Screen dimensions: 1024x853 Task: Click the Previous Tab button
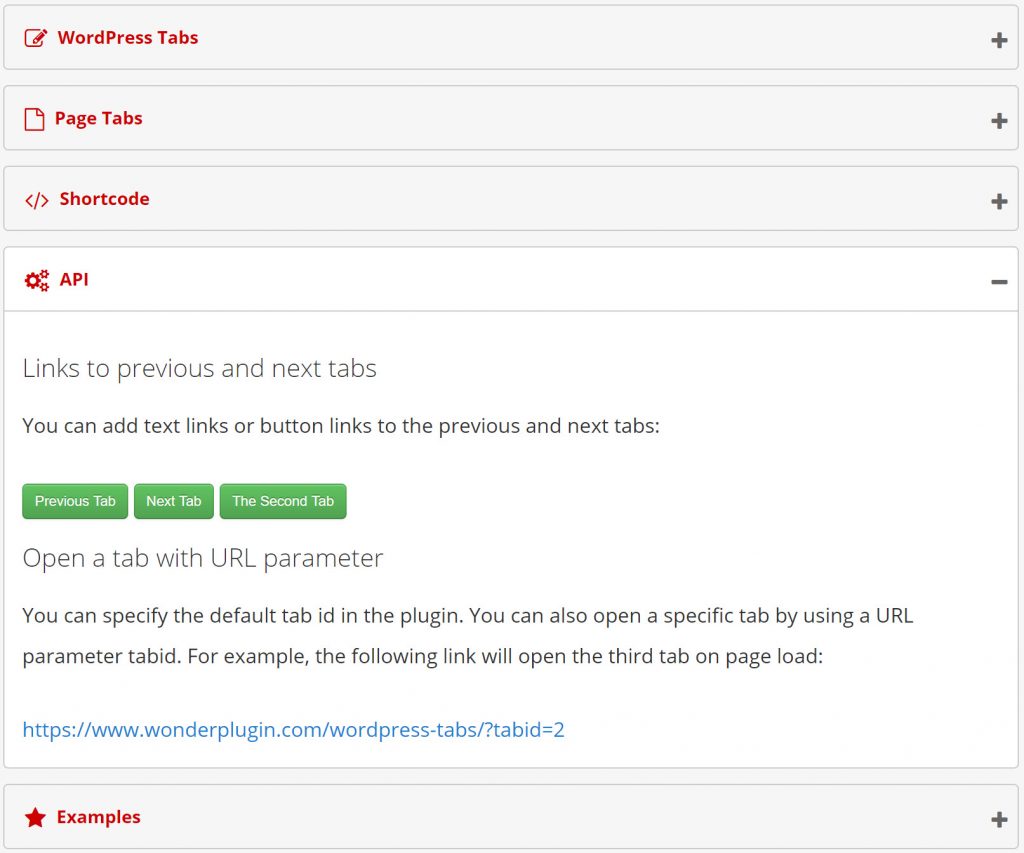74,501
